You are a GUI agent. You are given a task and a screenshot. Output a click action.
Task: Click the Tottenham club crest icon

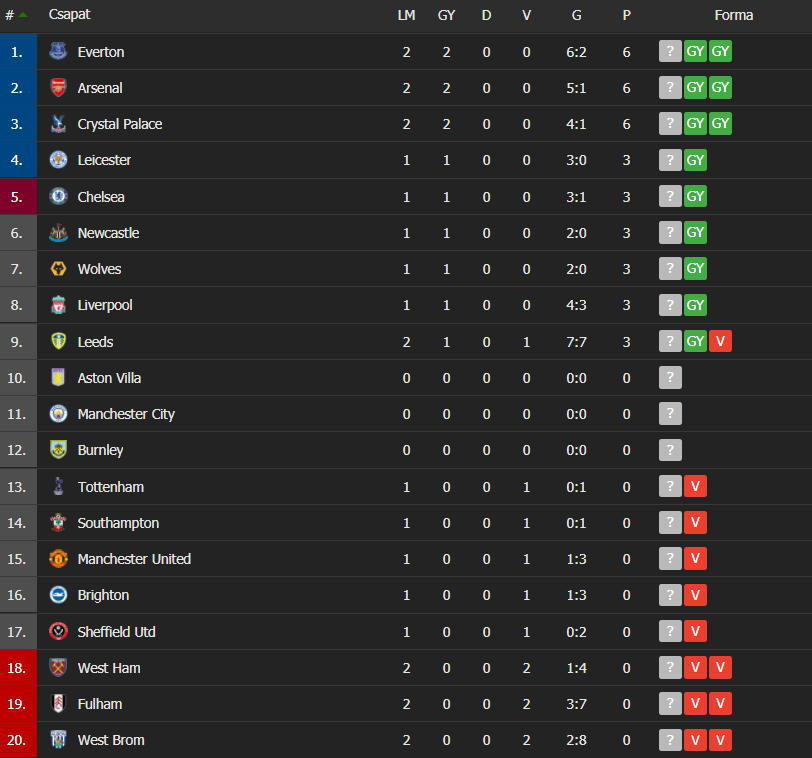click(x=58, y=487)
